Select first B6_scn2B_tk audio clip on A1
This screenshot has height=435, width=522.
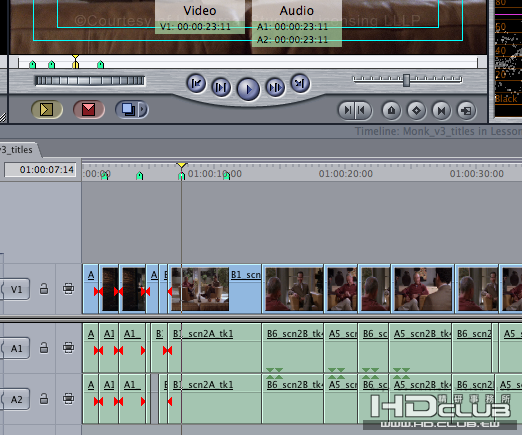click(x=293, y=348)
